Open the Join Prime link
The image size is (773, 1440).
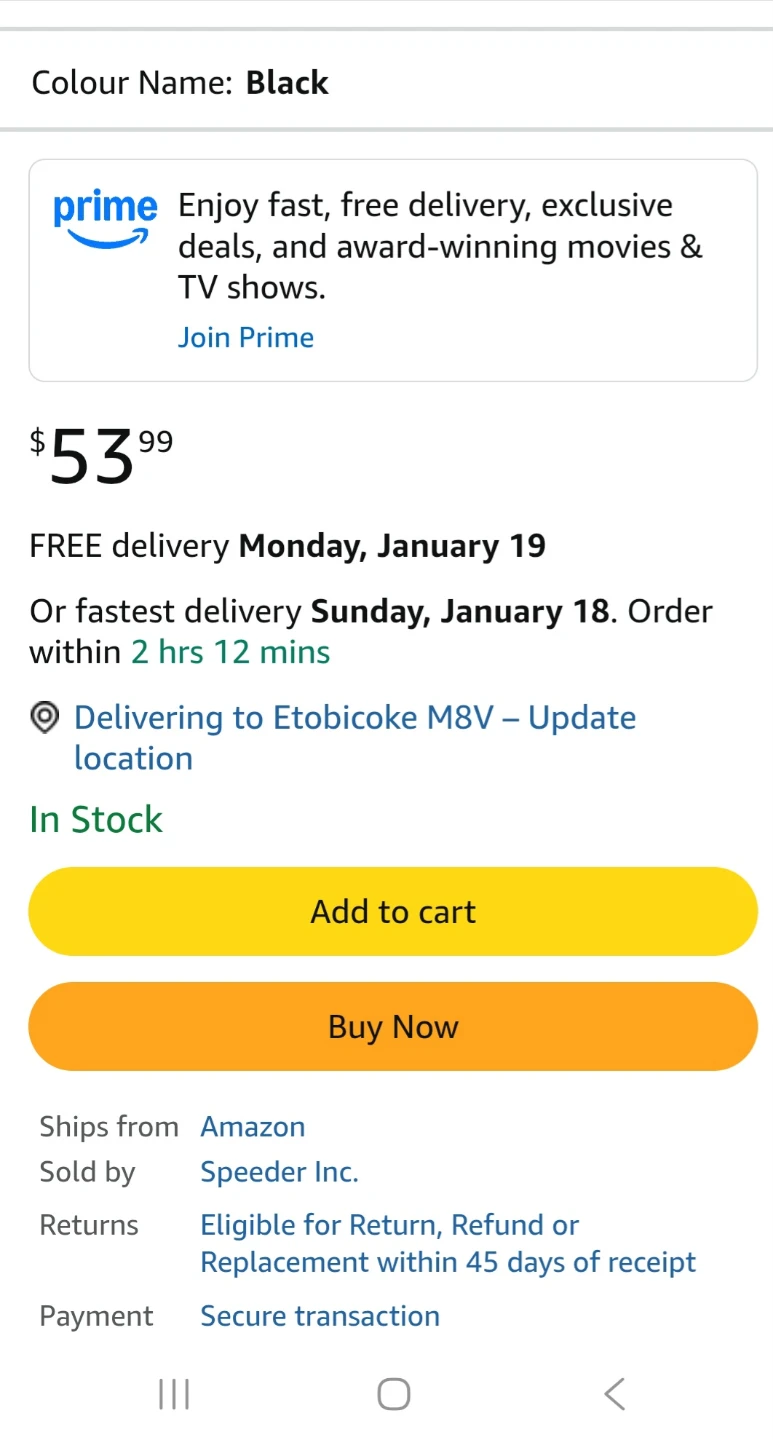coord(246,338)
